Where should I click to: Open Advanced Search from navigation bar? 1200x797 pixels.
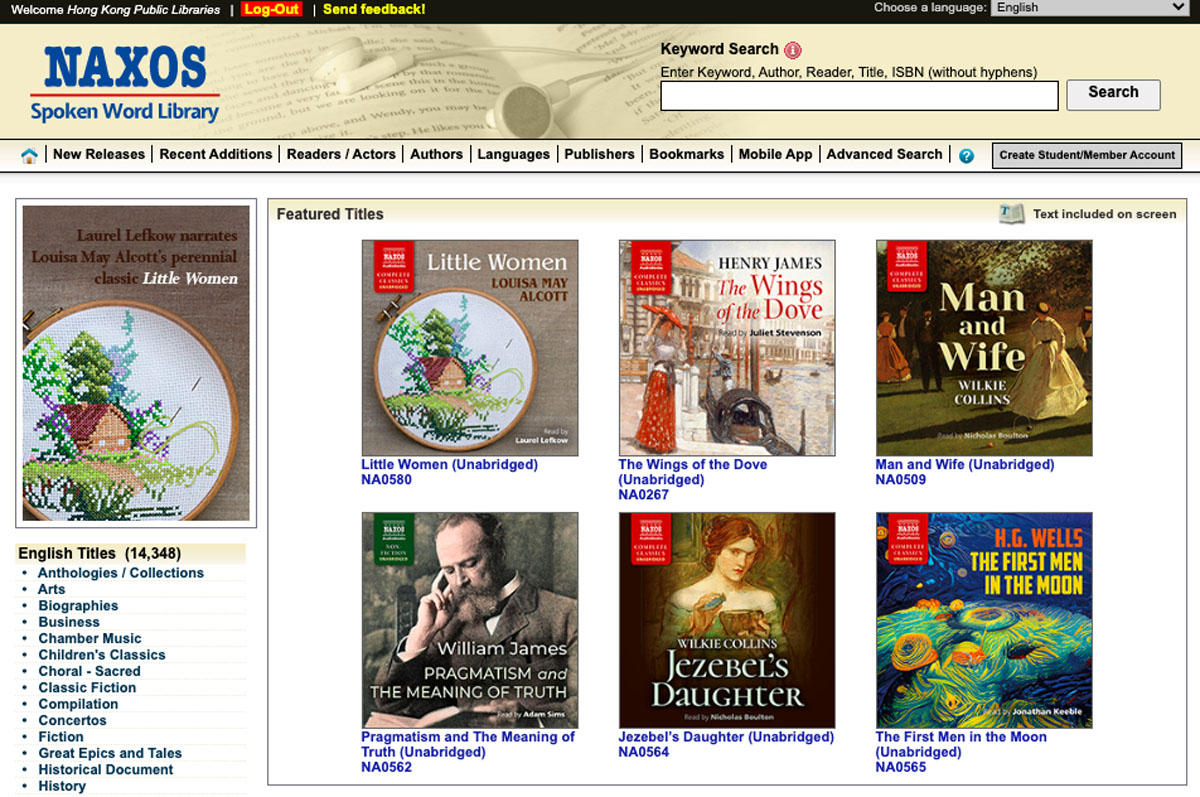coord(884,154)
